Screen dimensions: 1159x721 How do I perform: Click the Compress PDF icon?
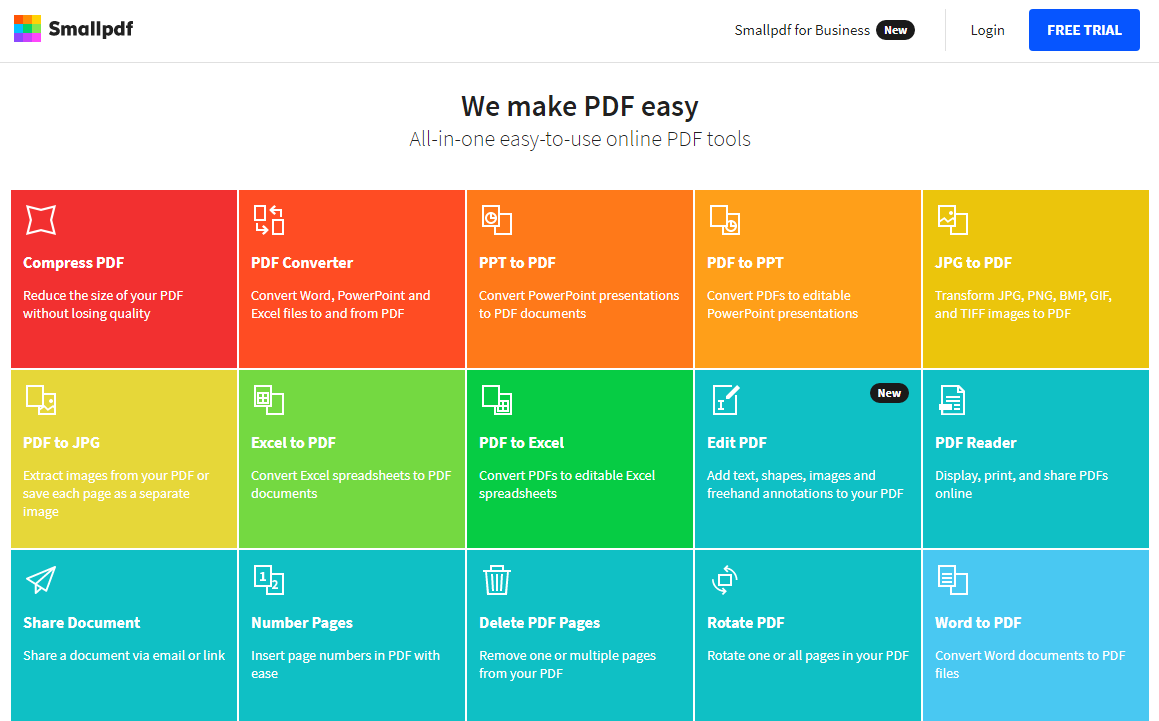click(x=41, y=220)
